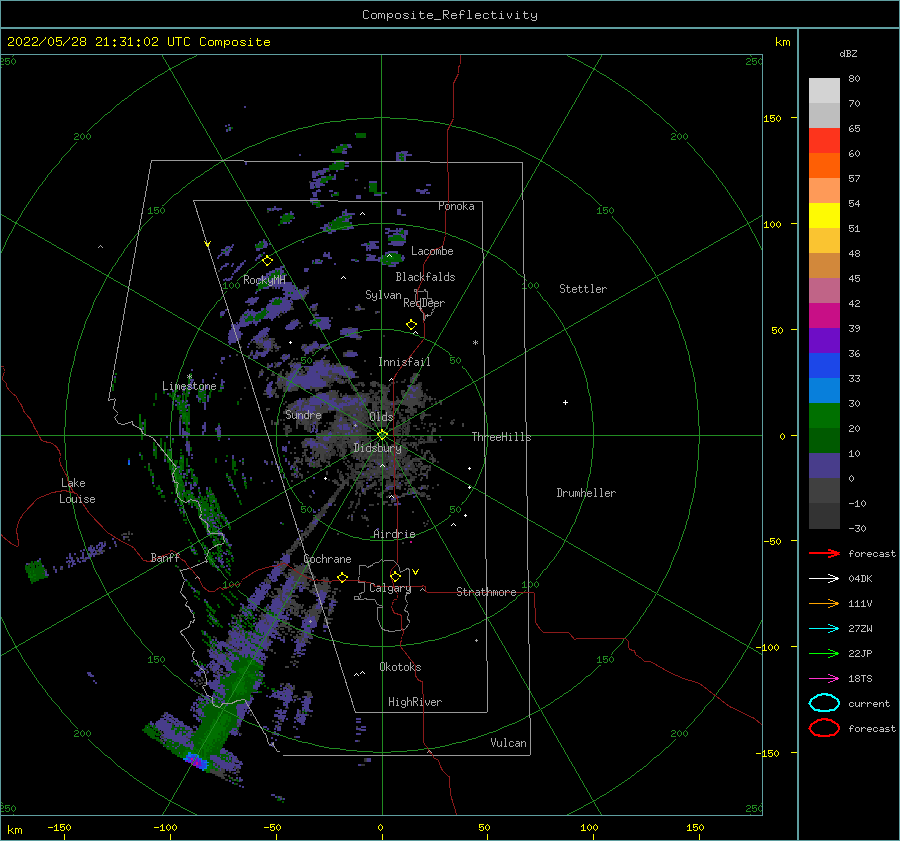This screenshot has width=900, height=841.
Task: Click the 2022/05/28 21:31:02 UTC timestamp
Action: tap(100, 42)
